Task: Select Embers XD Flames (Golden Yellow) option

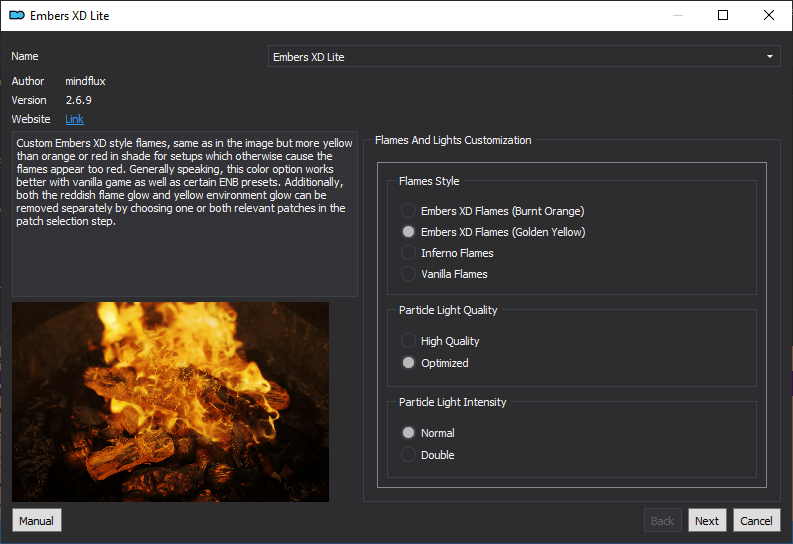Action: point(493,232)
